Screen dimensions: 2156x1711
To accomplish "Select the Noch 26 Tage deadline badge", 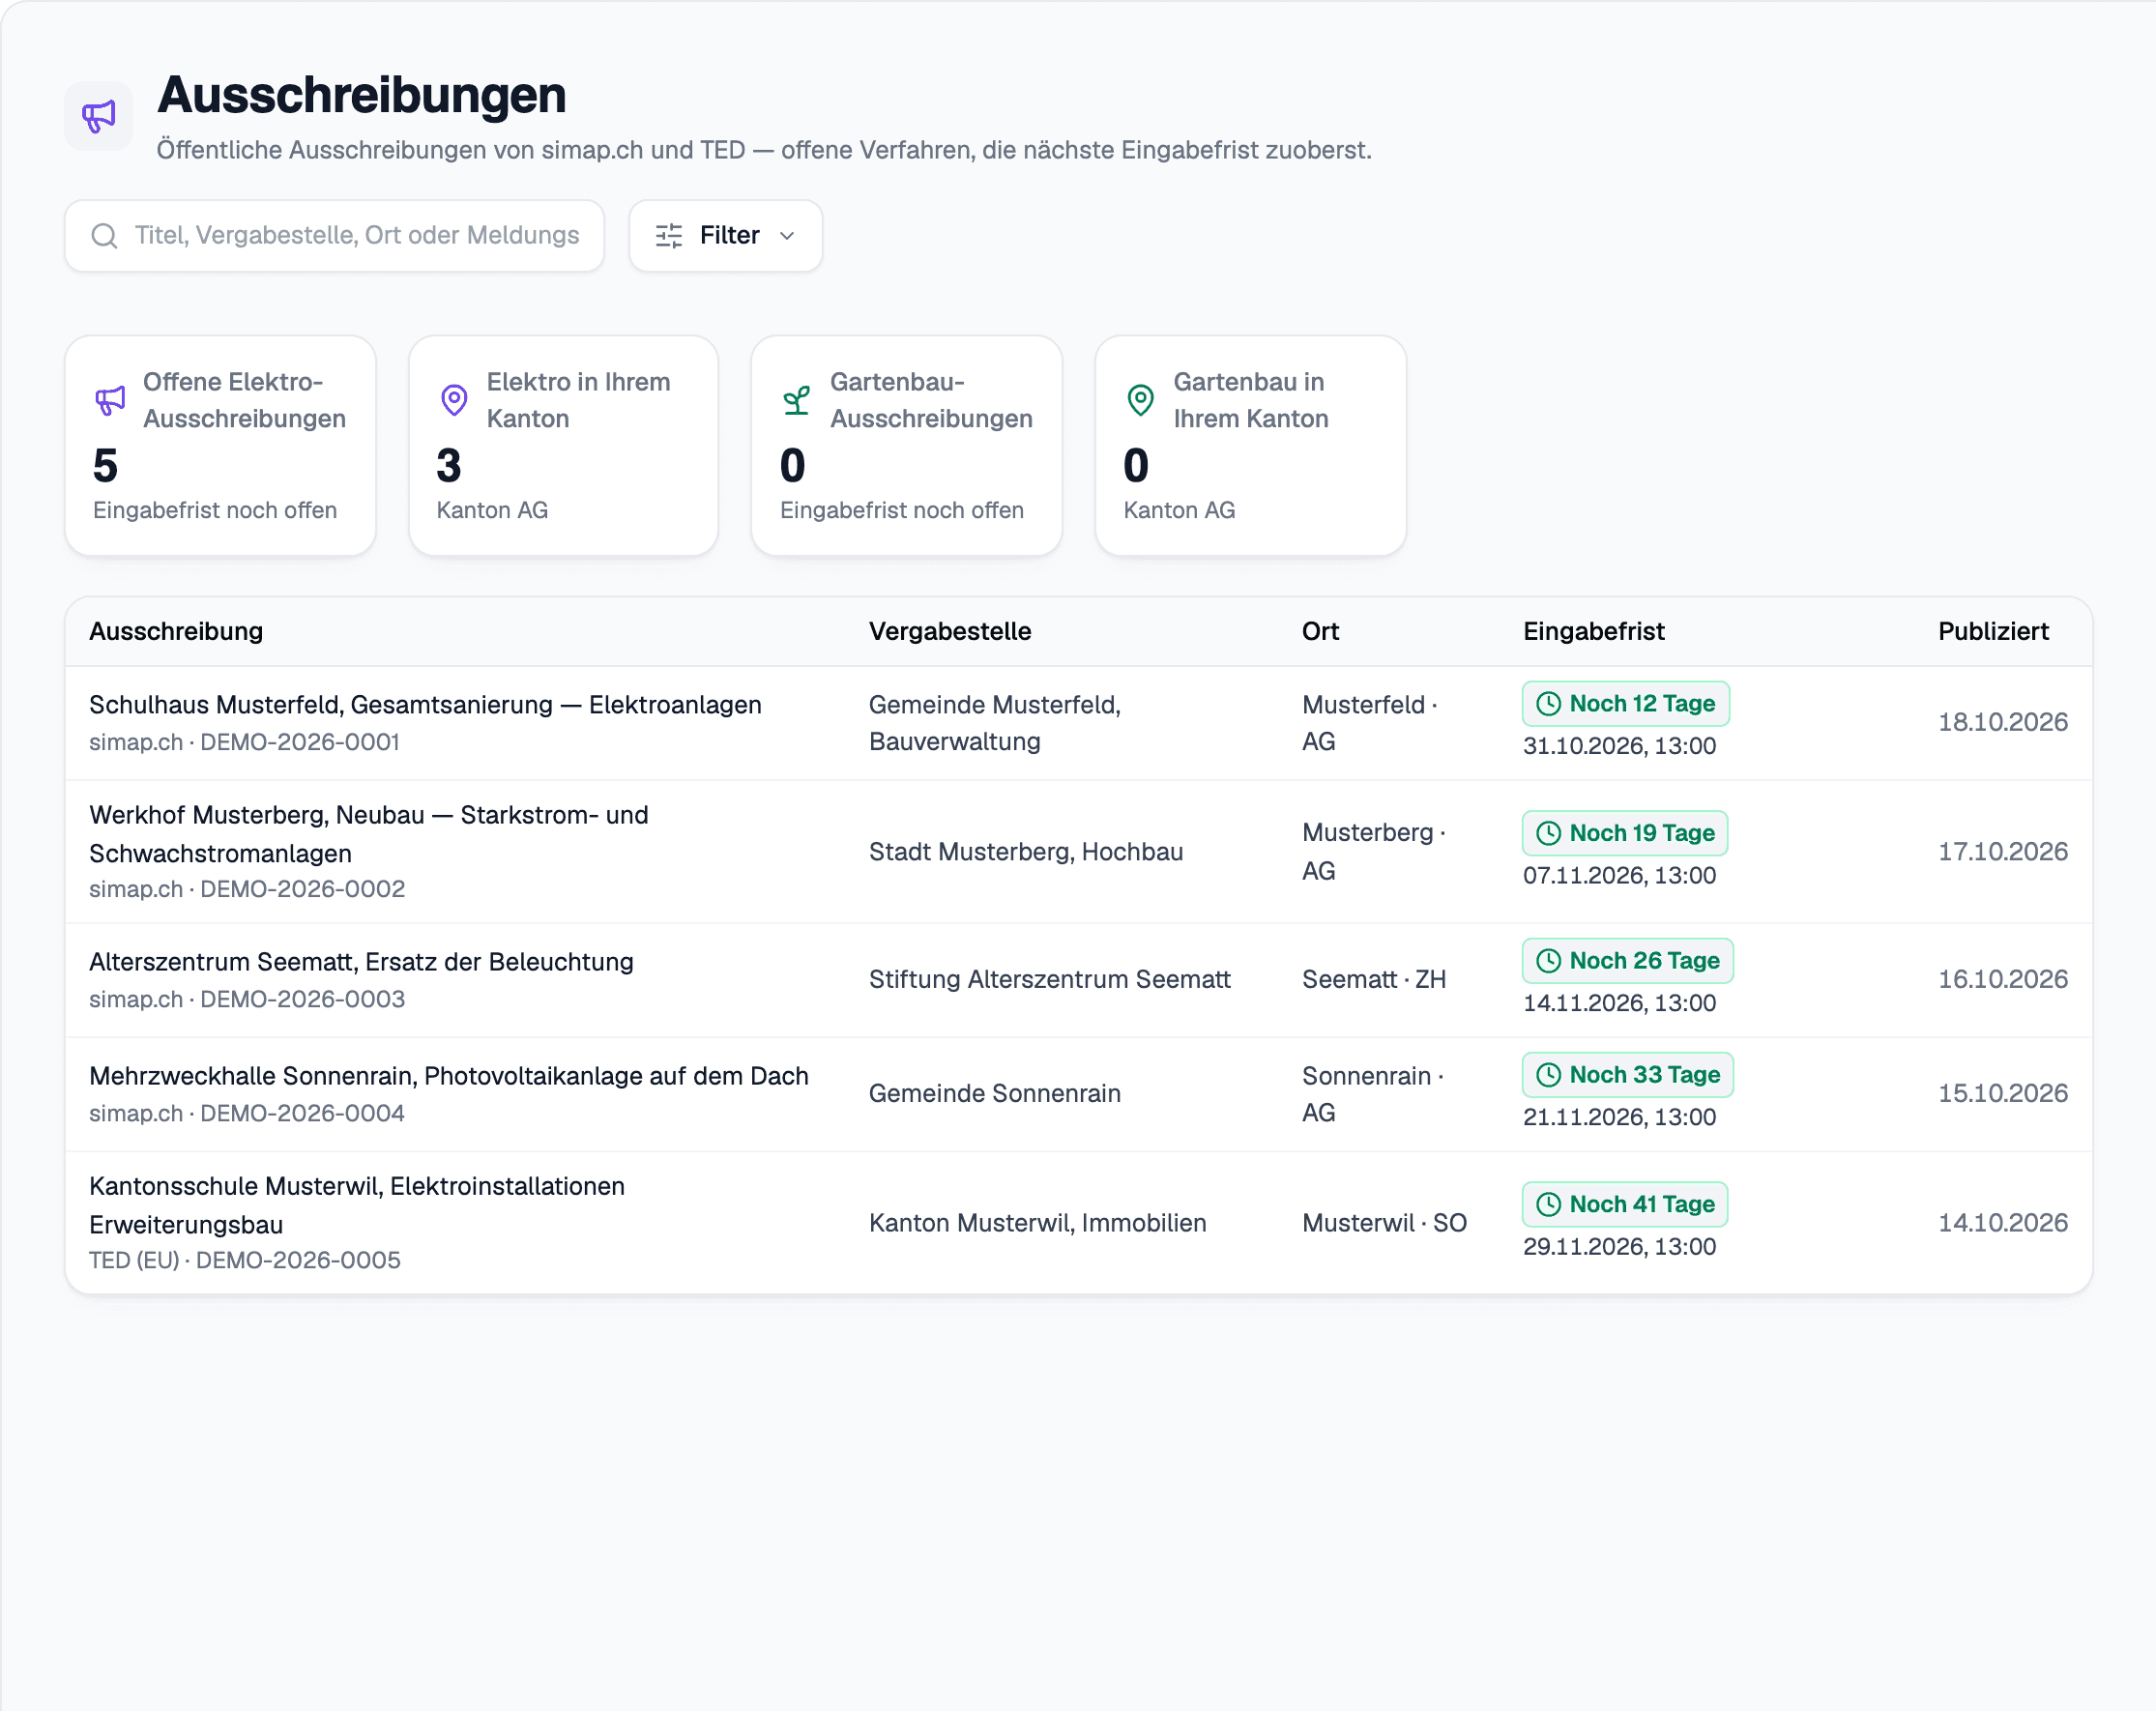I will click(1628, 961).
